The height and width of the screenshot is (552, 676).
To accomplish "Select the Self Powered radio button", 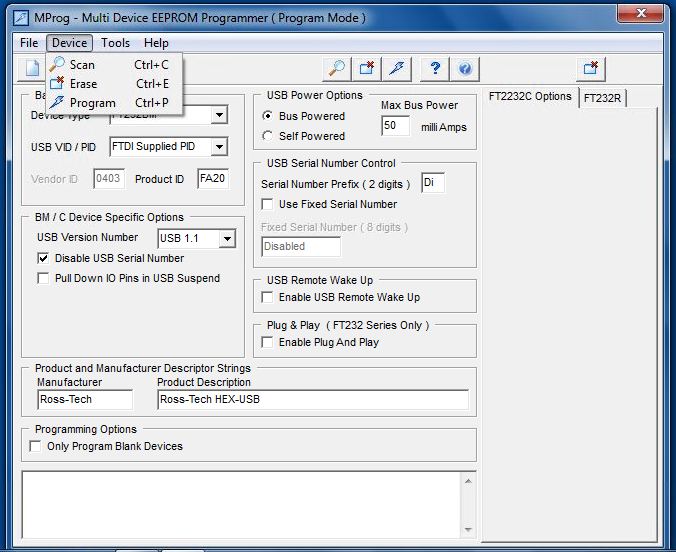I will [267, 136].
